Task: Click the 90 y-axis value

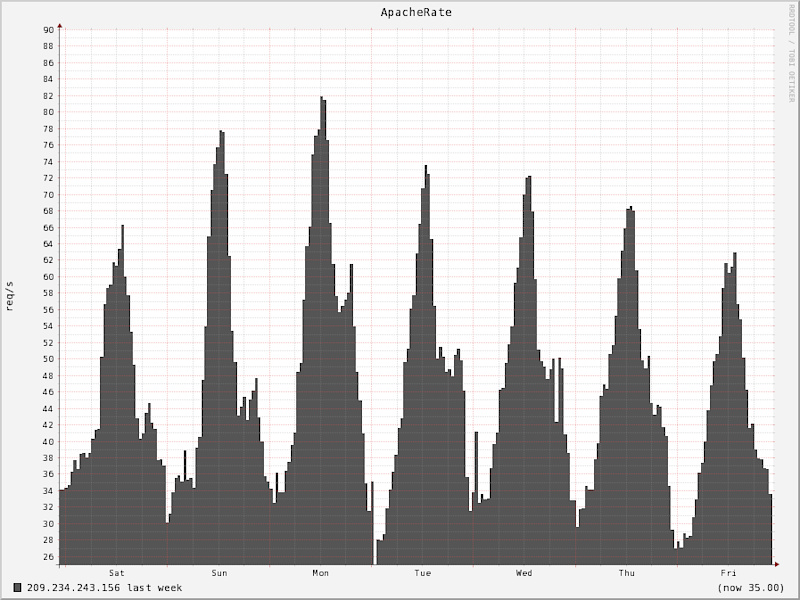Action: tap(48, 30)
